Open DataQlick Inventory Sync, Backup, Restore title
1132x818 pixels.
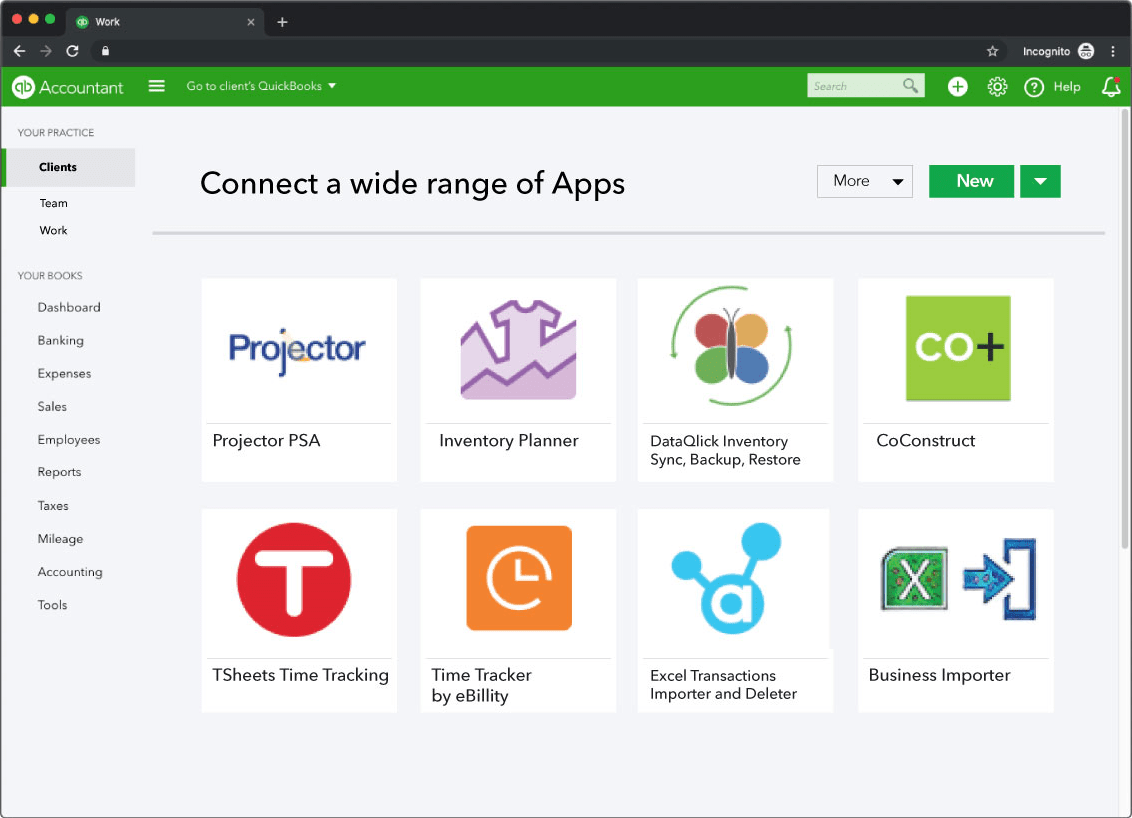point(726,451)
